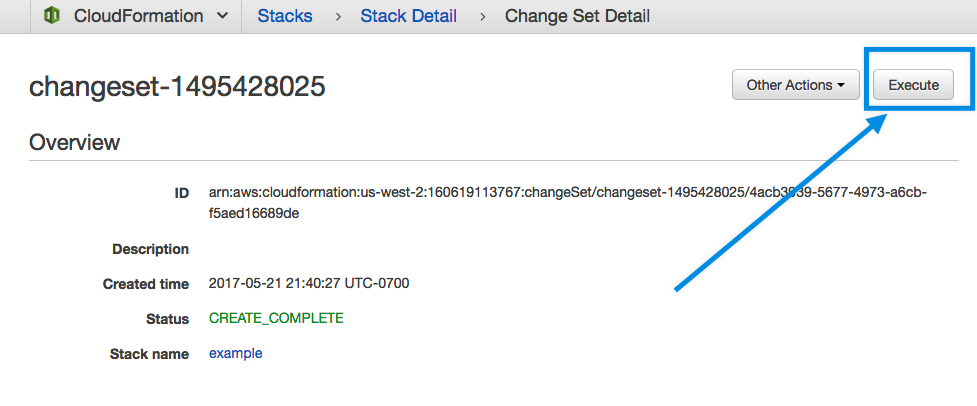Open the Other Actions dropdown

click(795, 85)
